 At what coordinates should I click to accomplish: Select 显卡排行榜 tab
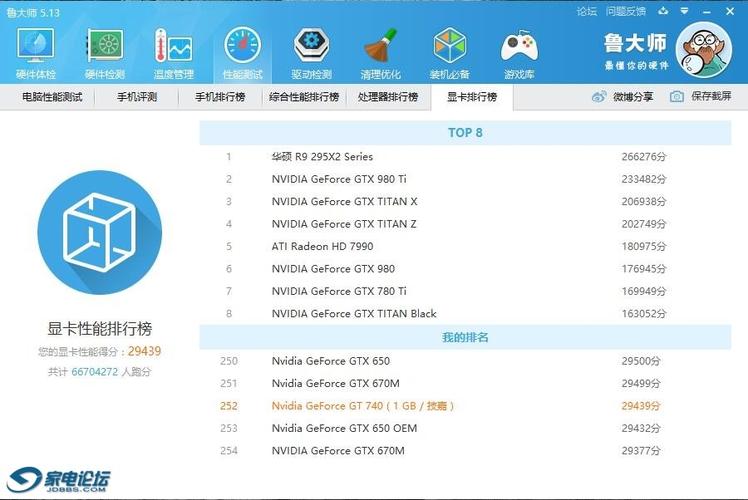pos(472,97)
